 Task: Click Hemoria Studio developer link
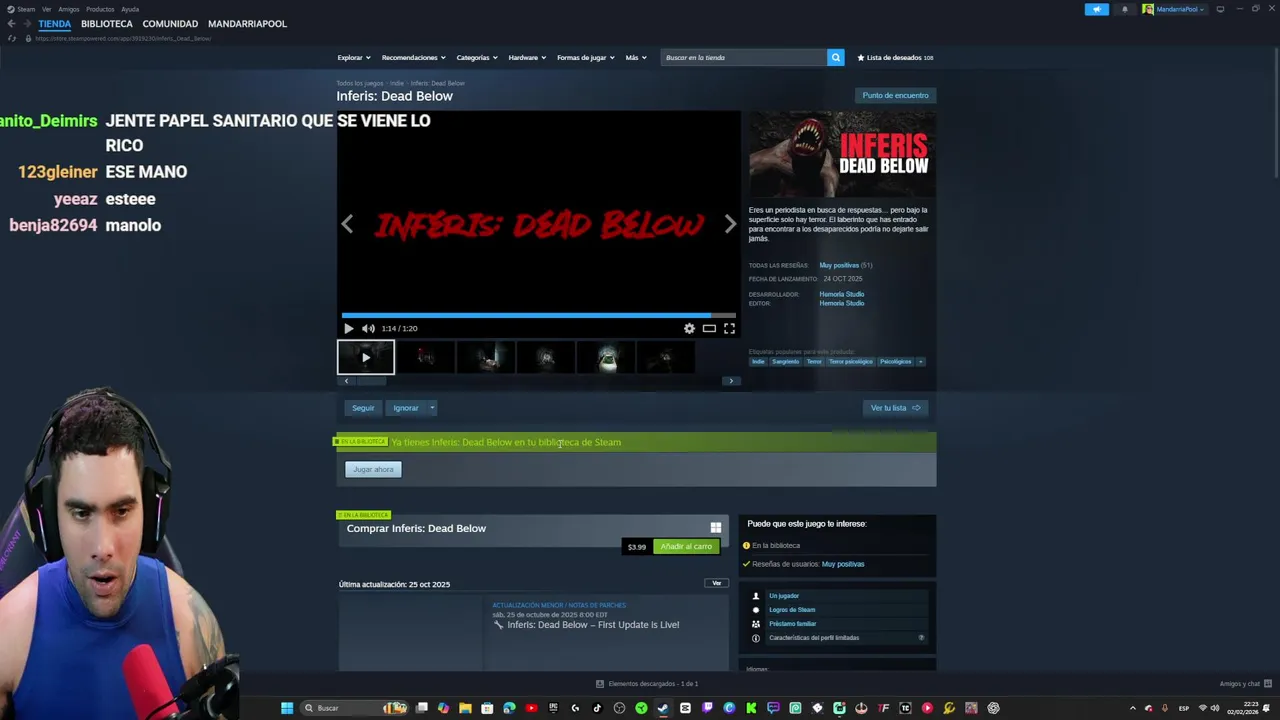(x=841, y=294)
